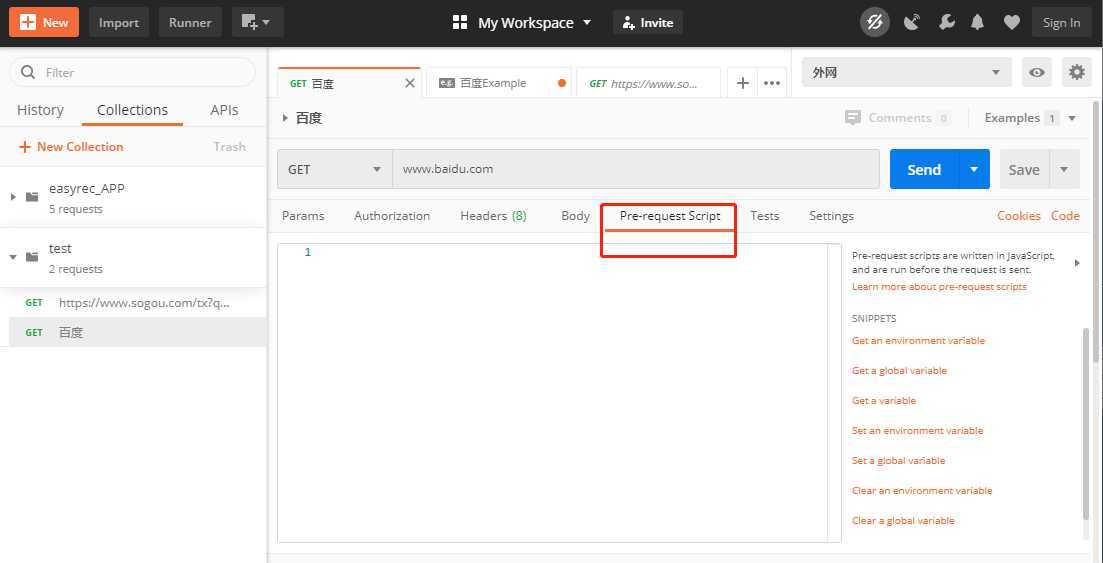This screenshot has height=563, width=1103.
Task: Insert 'Get a global variable' snippet
Action: [899, 371]
